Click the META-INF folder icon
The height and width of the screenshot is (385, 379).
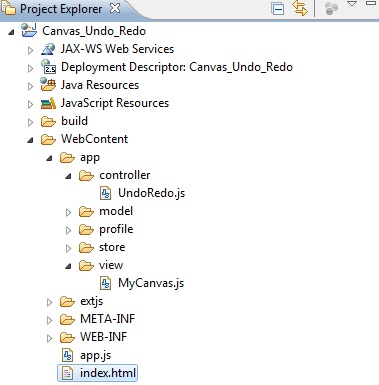(x=67, y=319)
